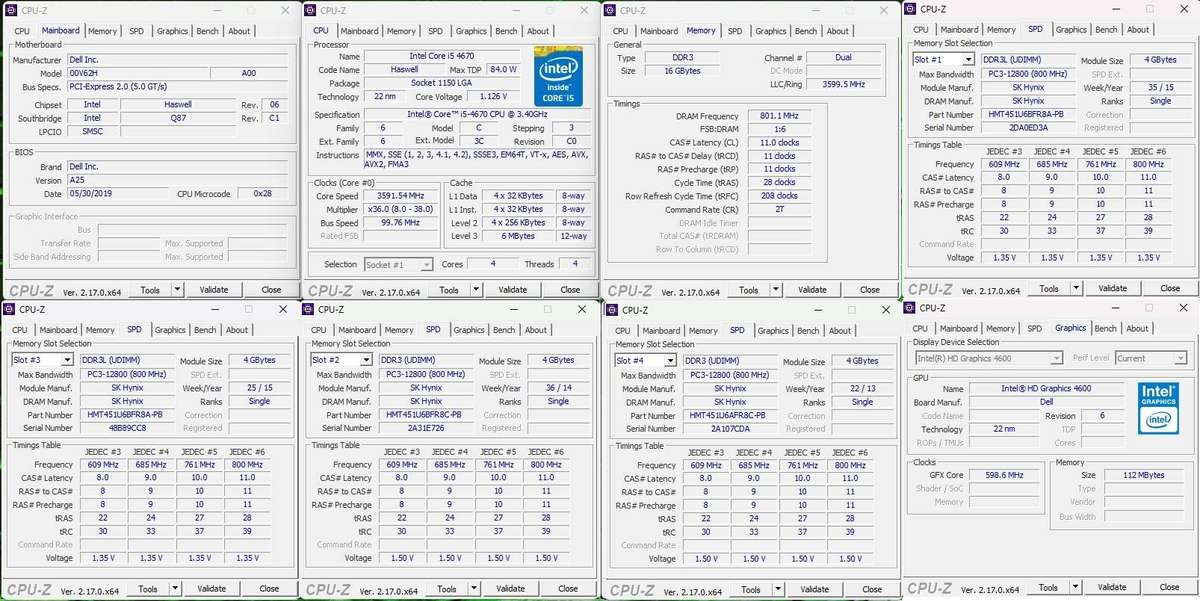Click the Validate button in Graphics window
The image size is (1200, 601).
pyautogui.click(x=1112, y=587)
